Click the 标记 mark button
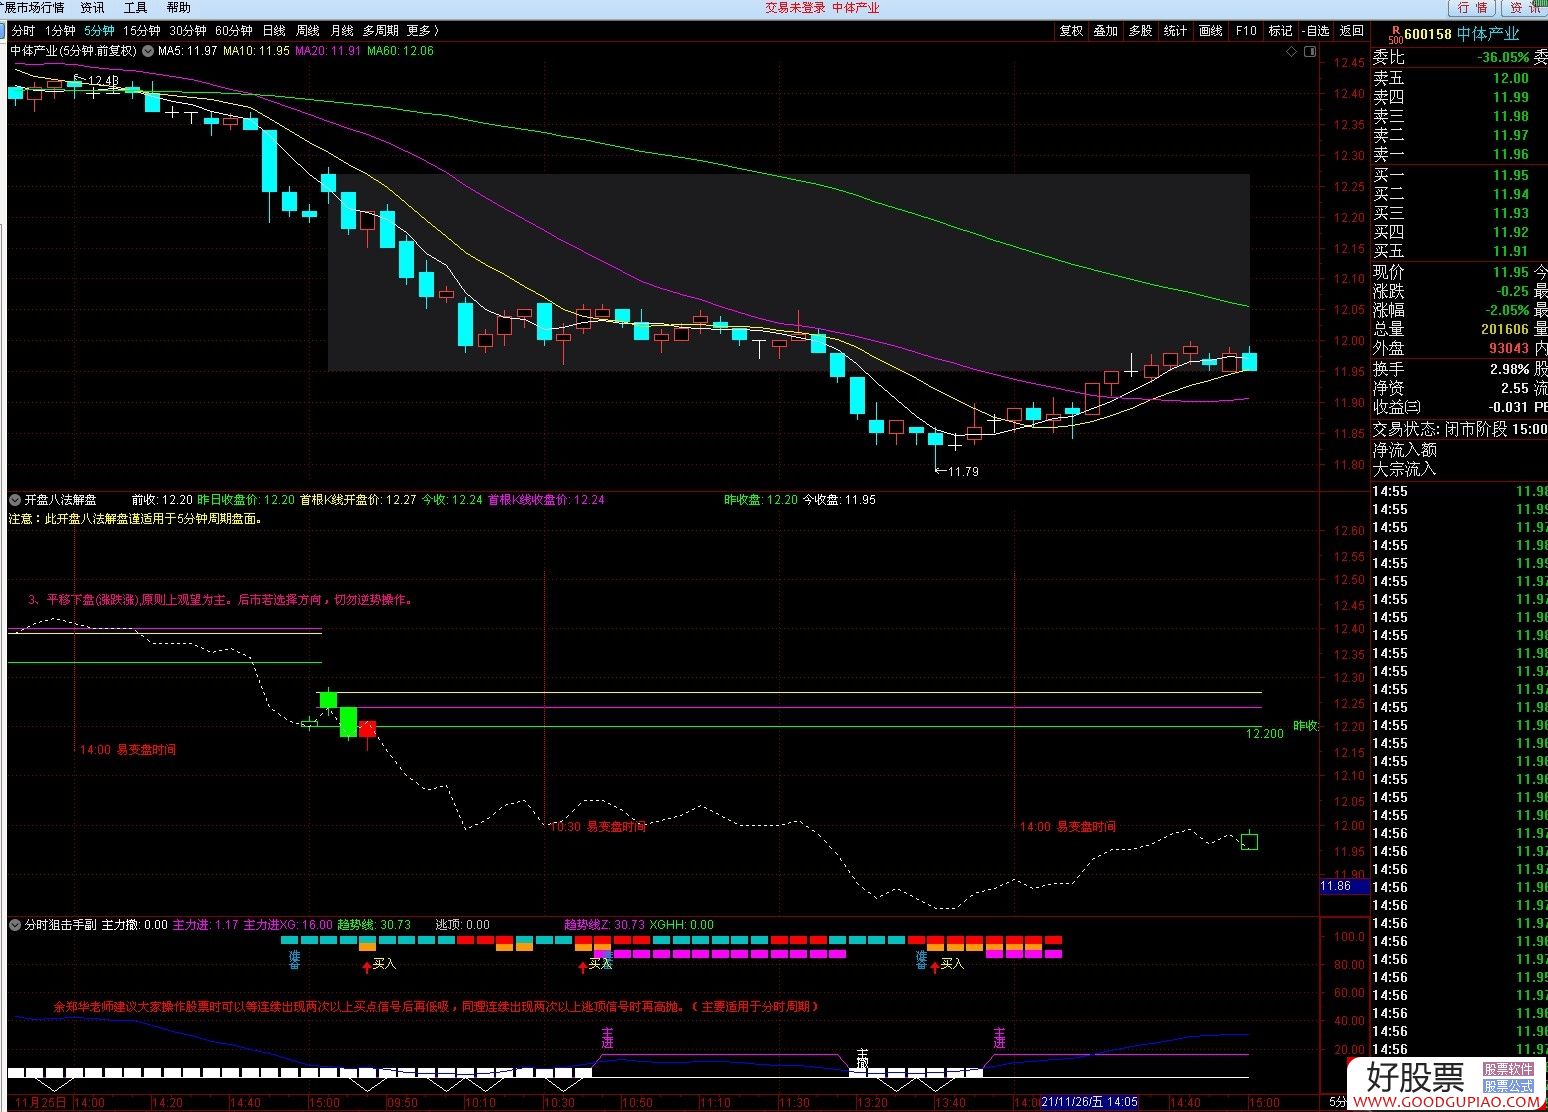 pos(1281,31)
